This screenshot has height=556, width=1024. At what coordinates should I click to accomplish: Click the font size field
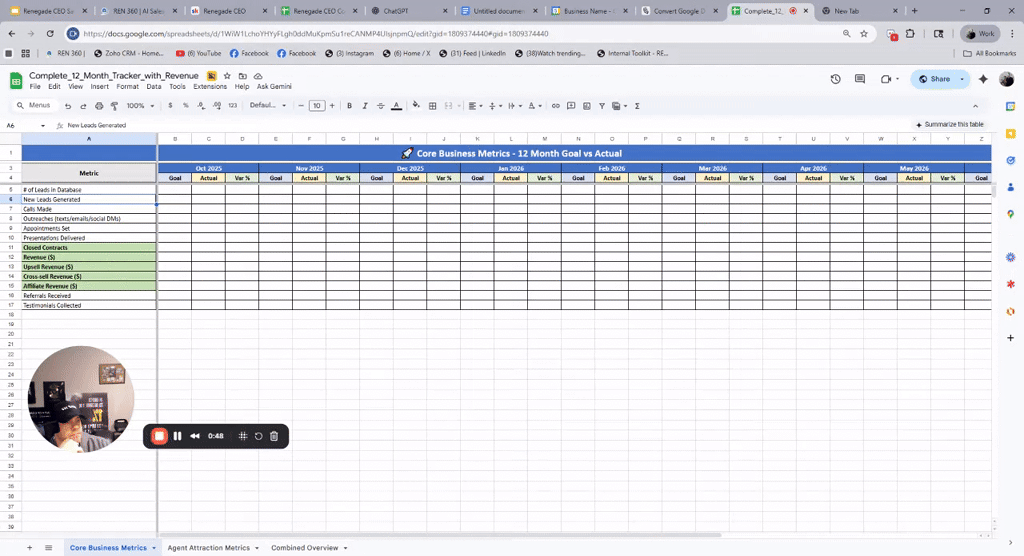[317, 106]
